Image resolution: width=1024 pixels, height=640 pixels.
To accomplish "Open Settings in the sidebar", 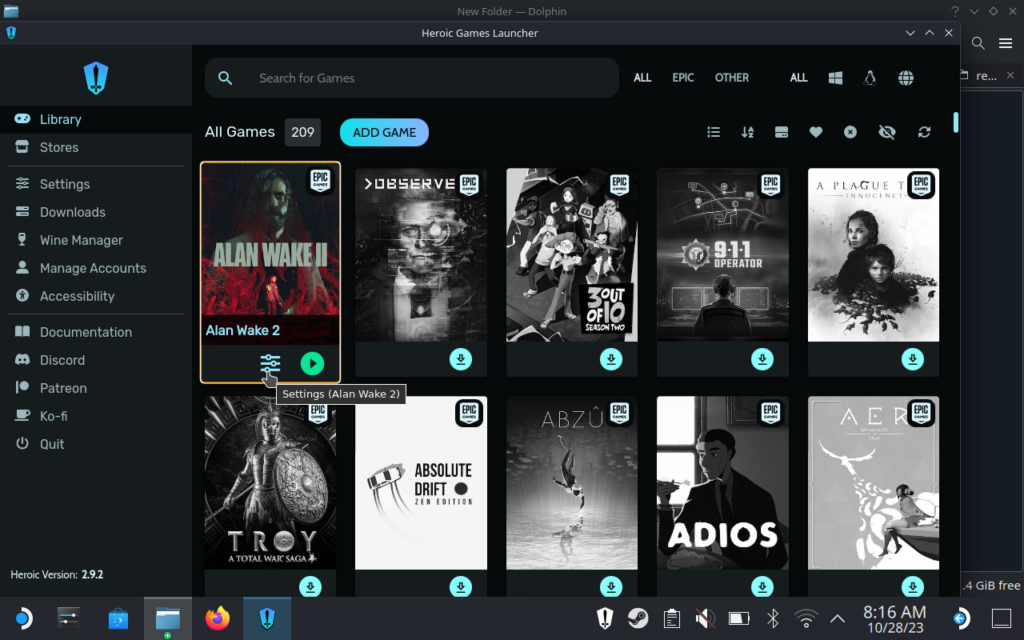I will click(x=96, y=184).
